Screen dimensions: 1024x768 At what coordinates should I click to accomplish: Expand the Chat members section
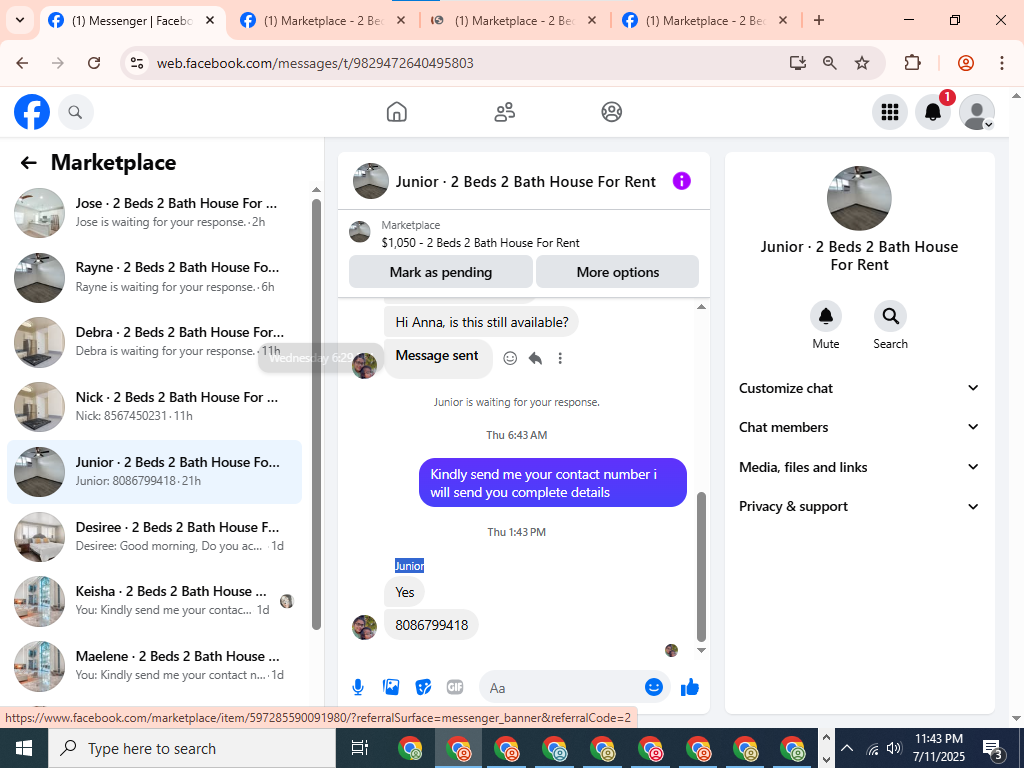(x=859, y=427)
